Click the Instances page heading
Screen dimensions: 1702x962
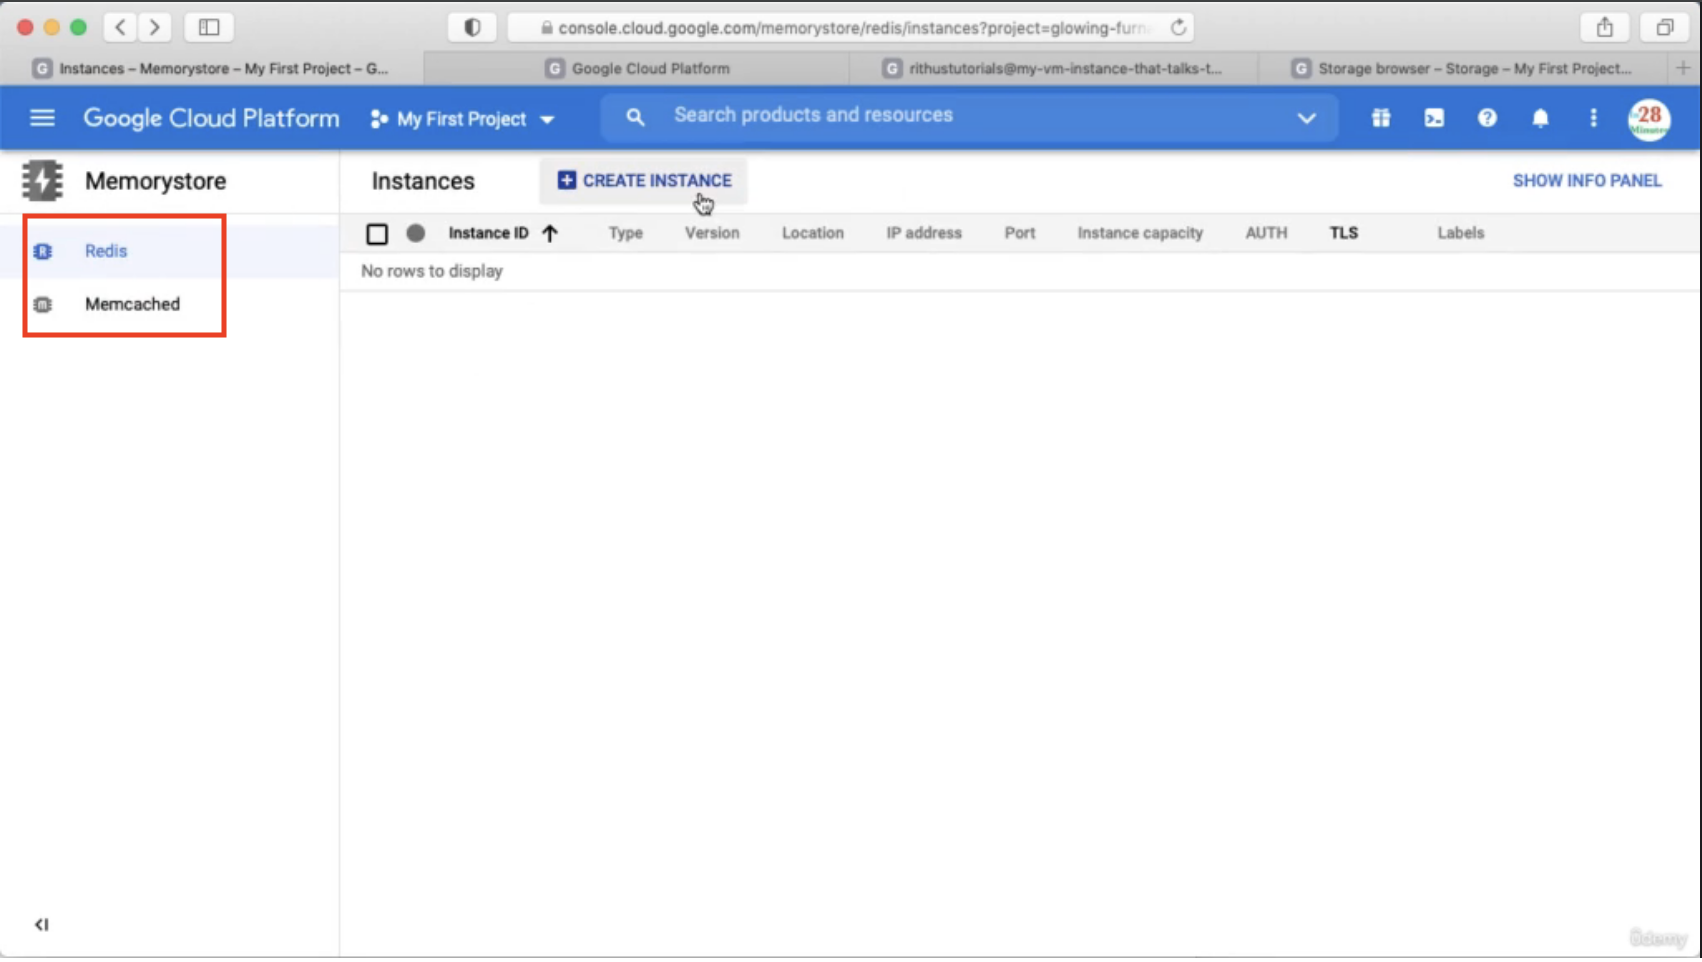[423, 181]
